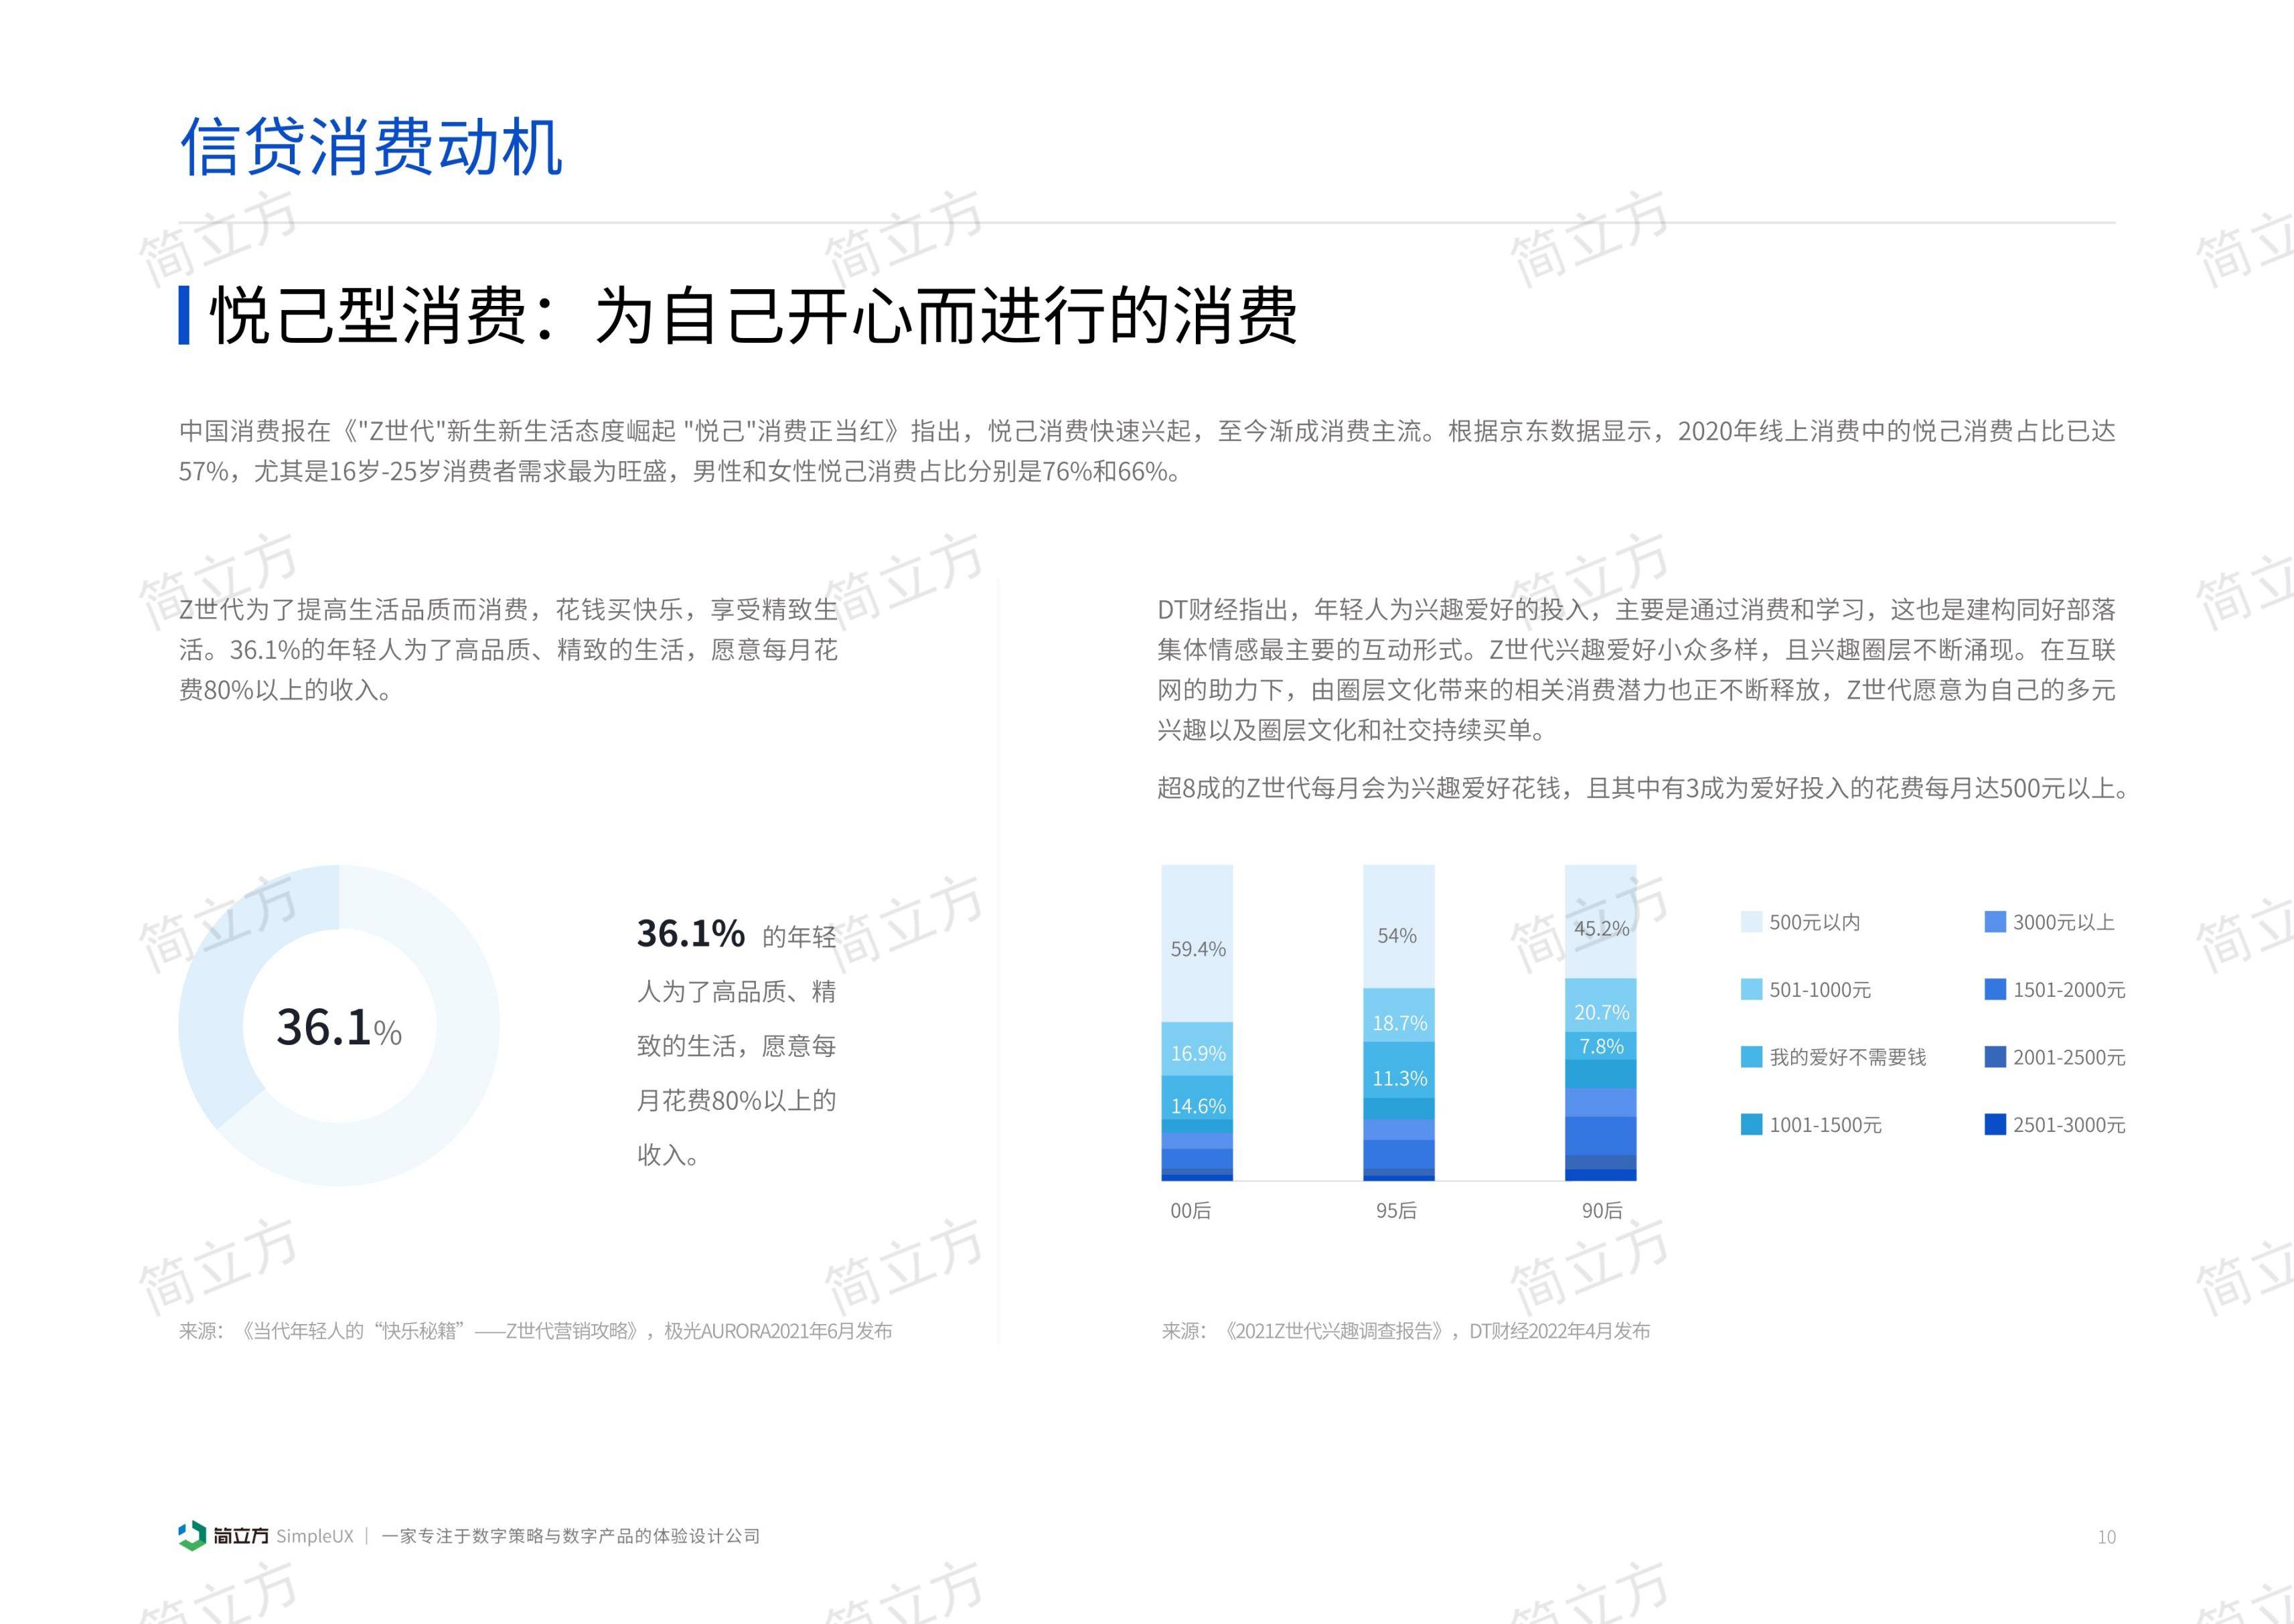2294x1624 pixels.
Task: Click the 14.6% segment of 00后 bar
Action: pyautogui.click(x=1197, y=1098)
